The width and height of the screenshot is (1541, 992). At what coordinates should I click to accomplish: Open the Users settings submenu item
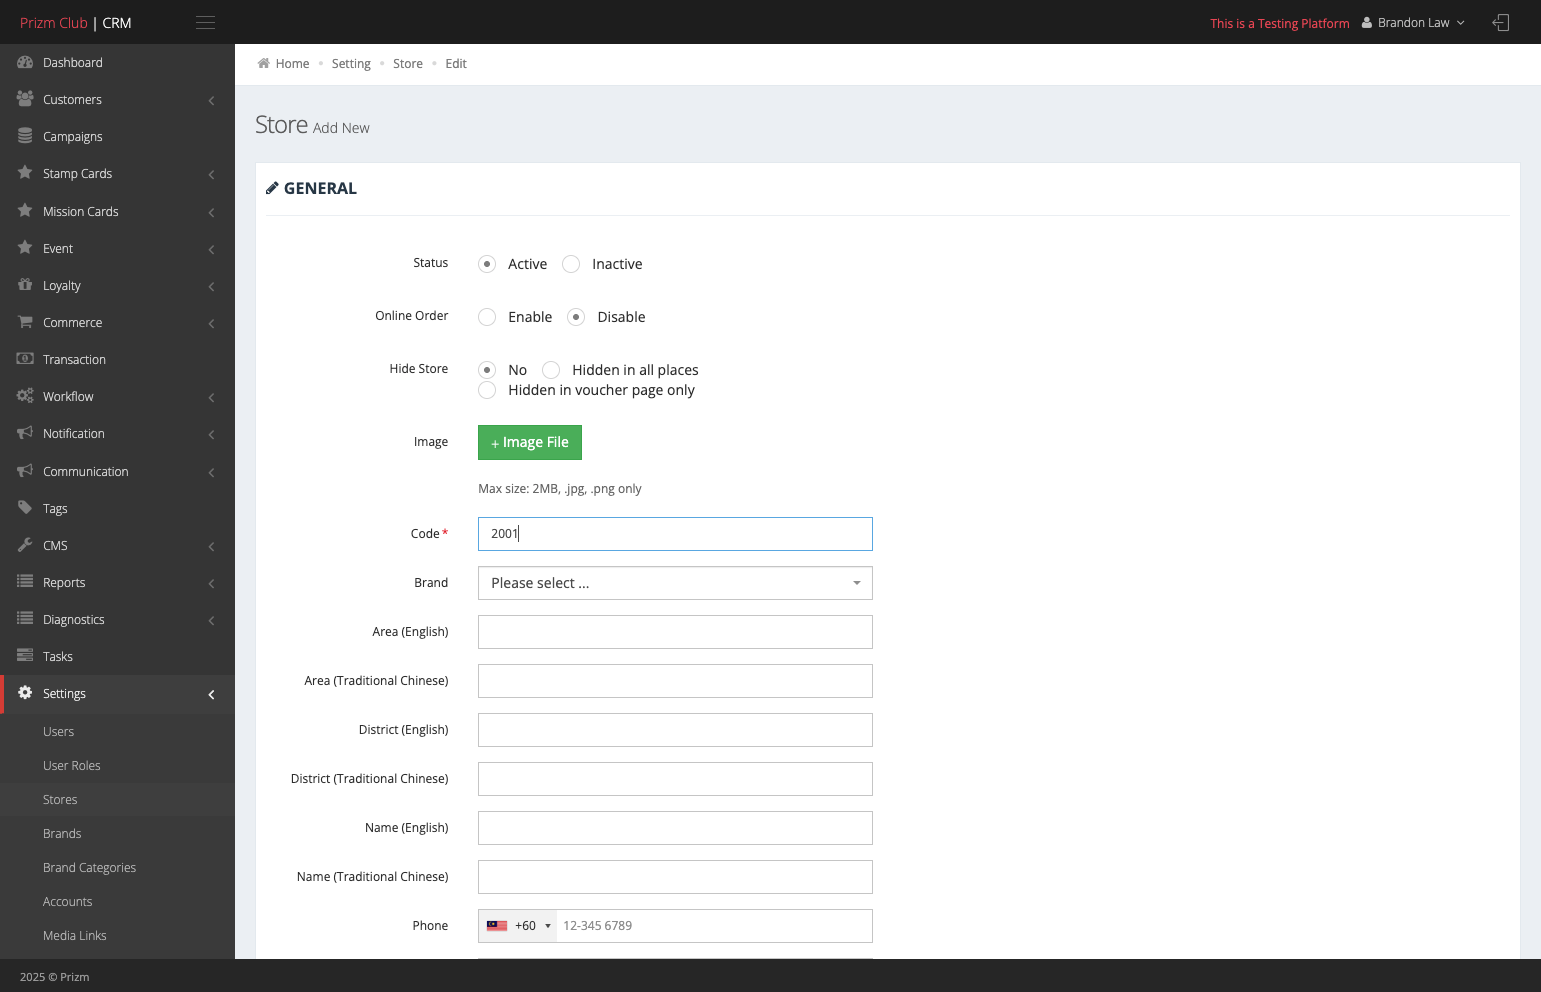pyautogui.click(x=58, y=731)
